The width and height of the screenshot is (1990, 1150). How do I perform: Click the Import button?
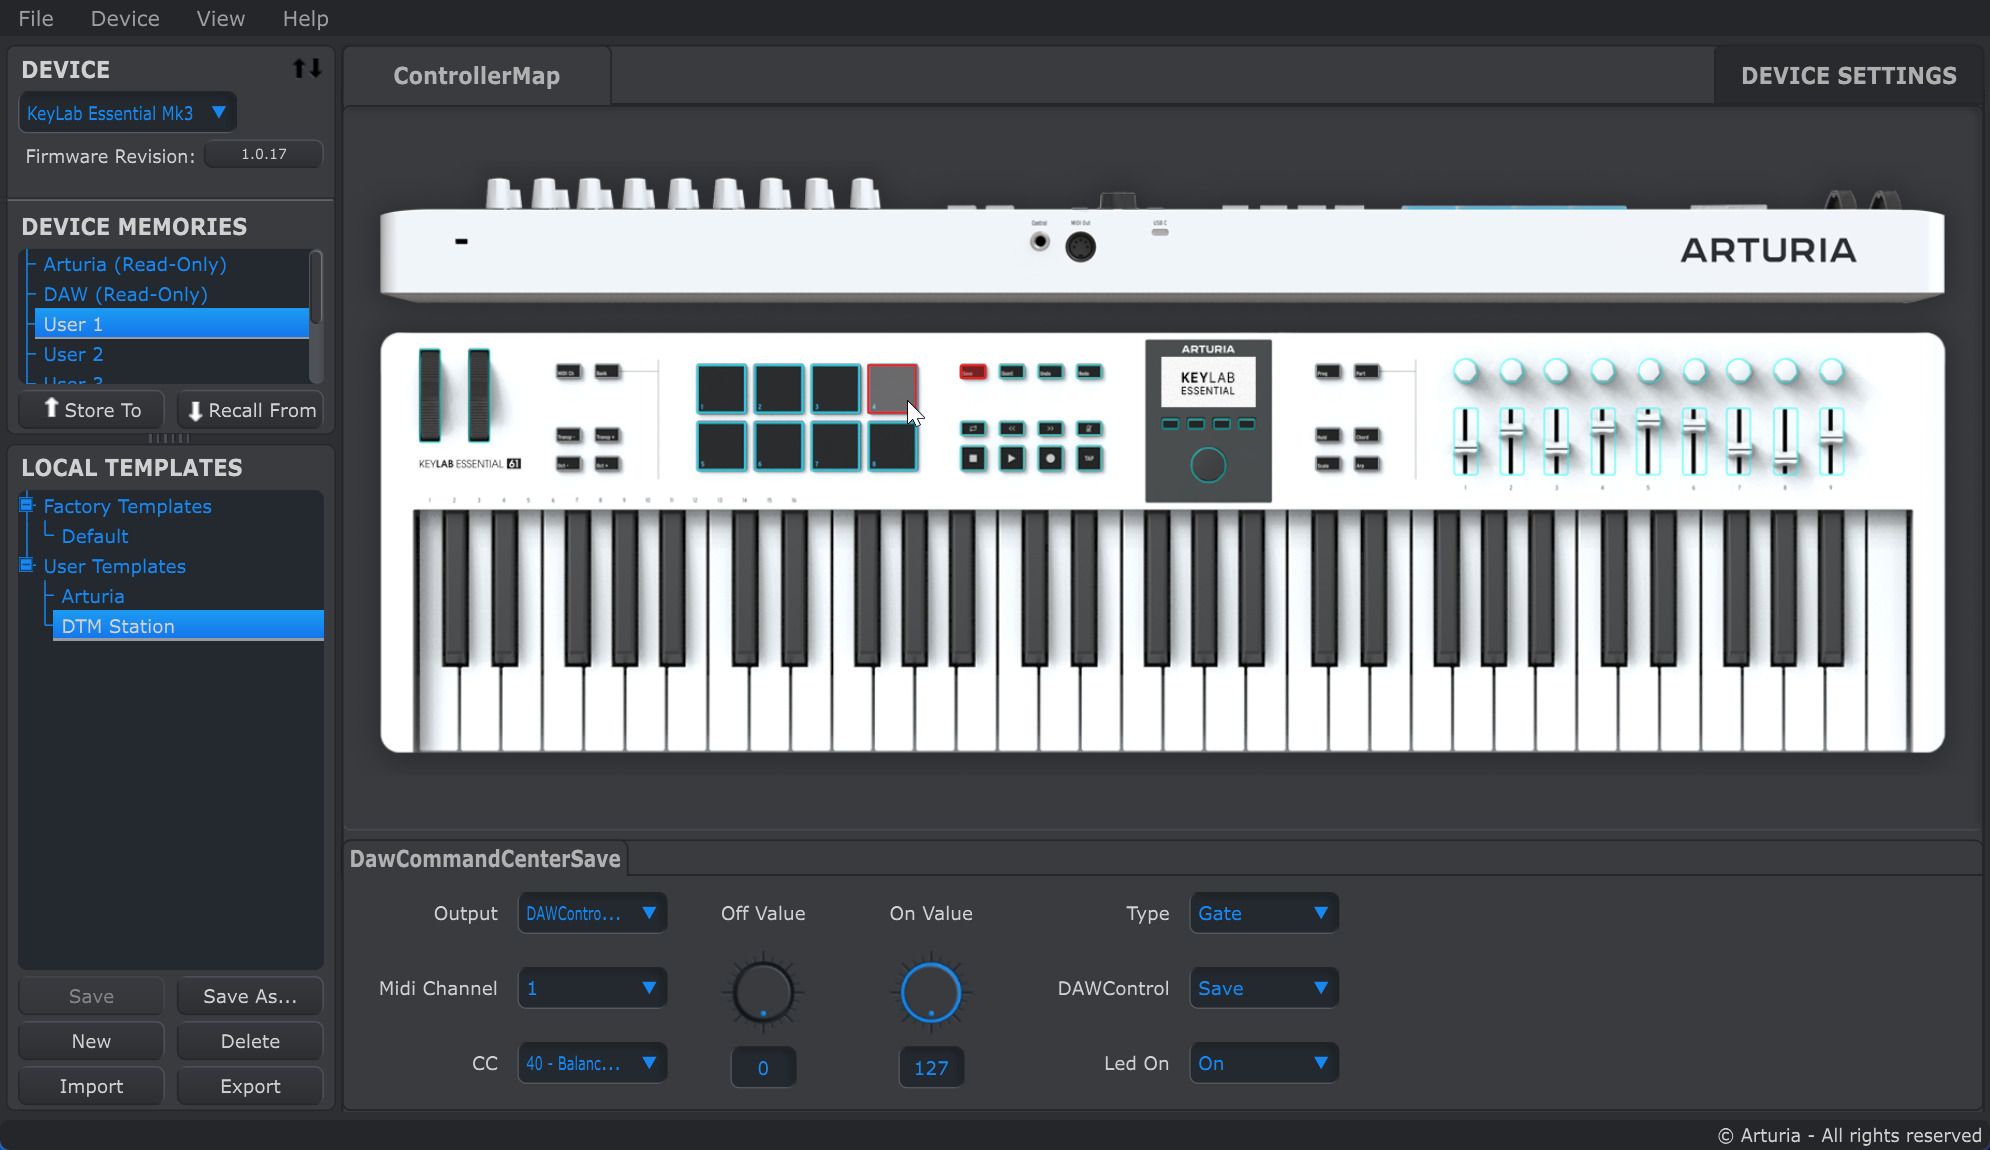(x=91, y=1086)
